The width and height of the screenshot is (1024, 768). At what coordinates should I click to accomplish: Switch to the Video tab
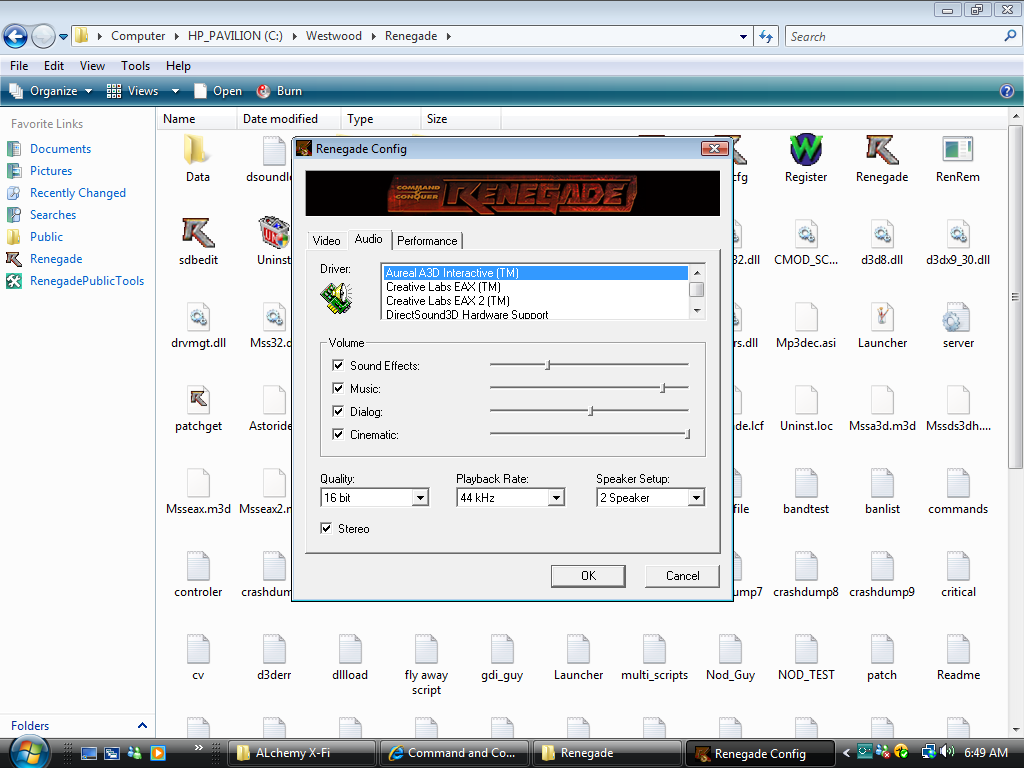[326, 241]
